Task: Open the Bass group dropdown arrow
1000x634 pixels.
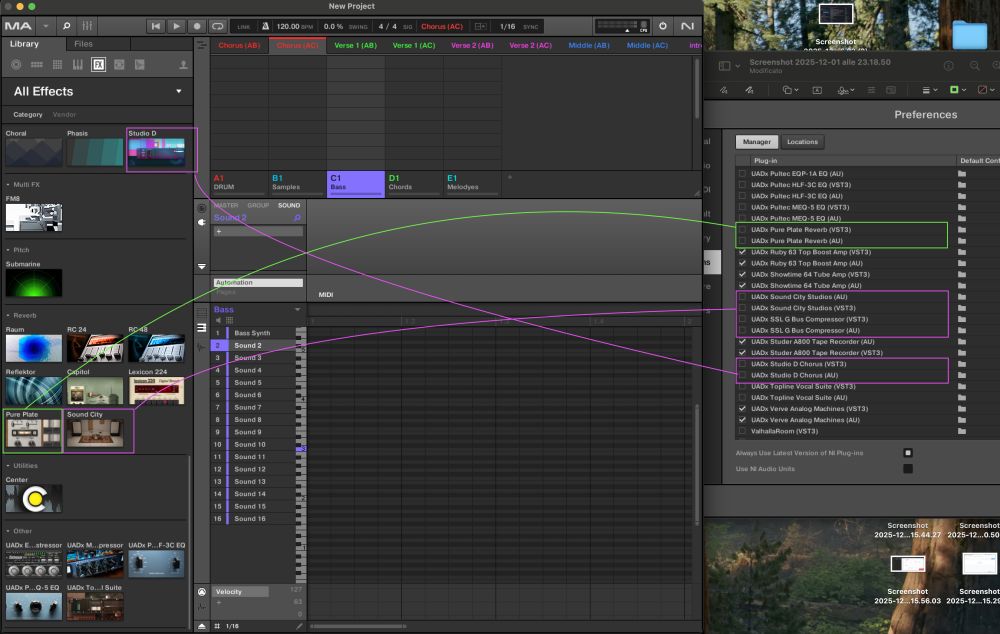Action: click(297, 309)
